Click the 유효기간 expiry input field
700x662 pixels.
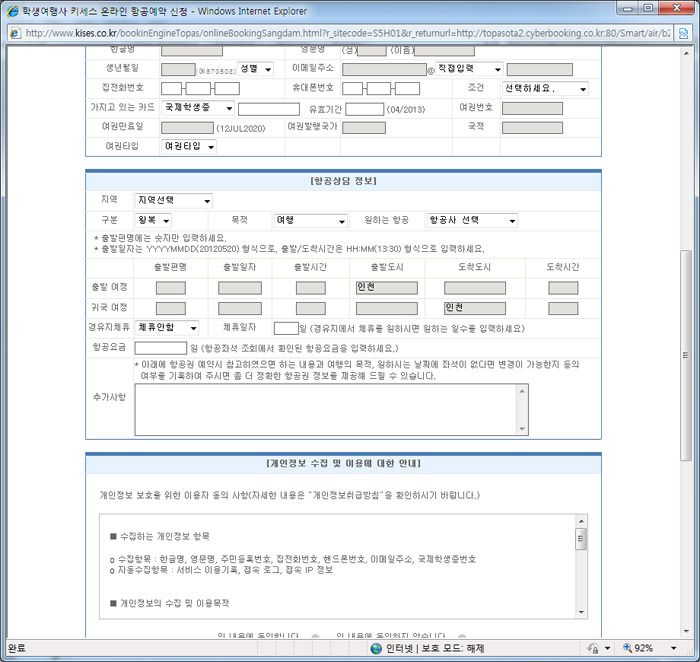point(365,109)
